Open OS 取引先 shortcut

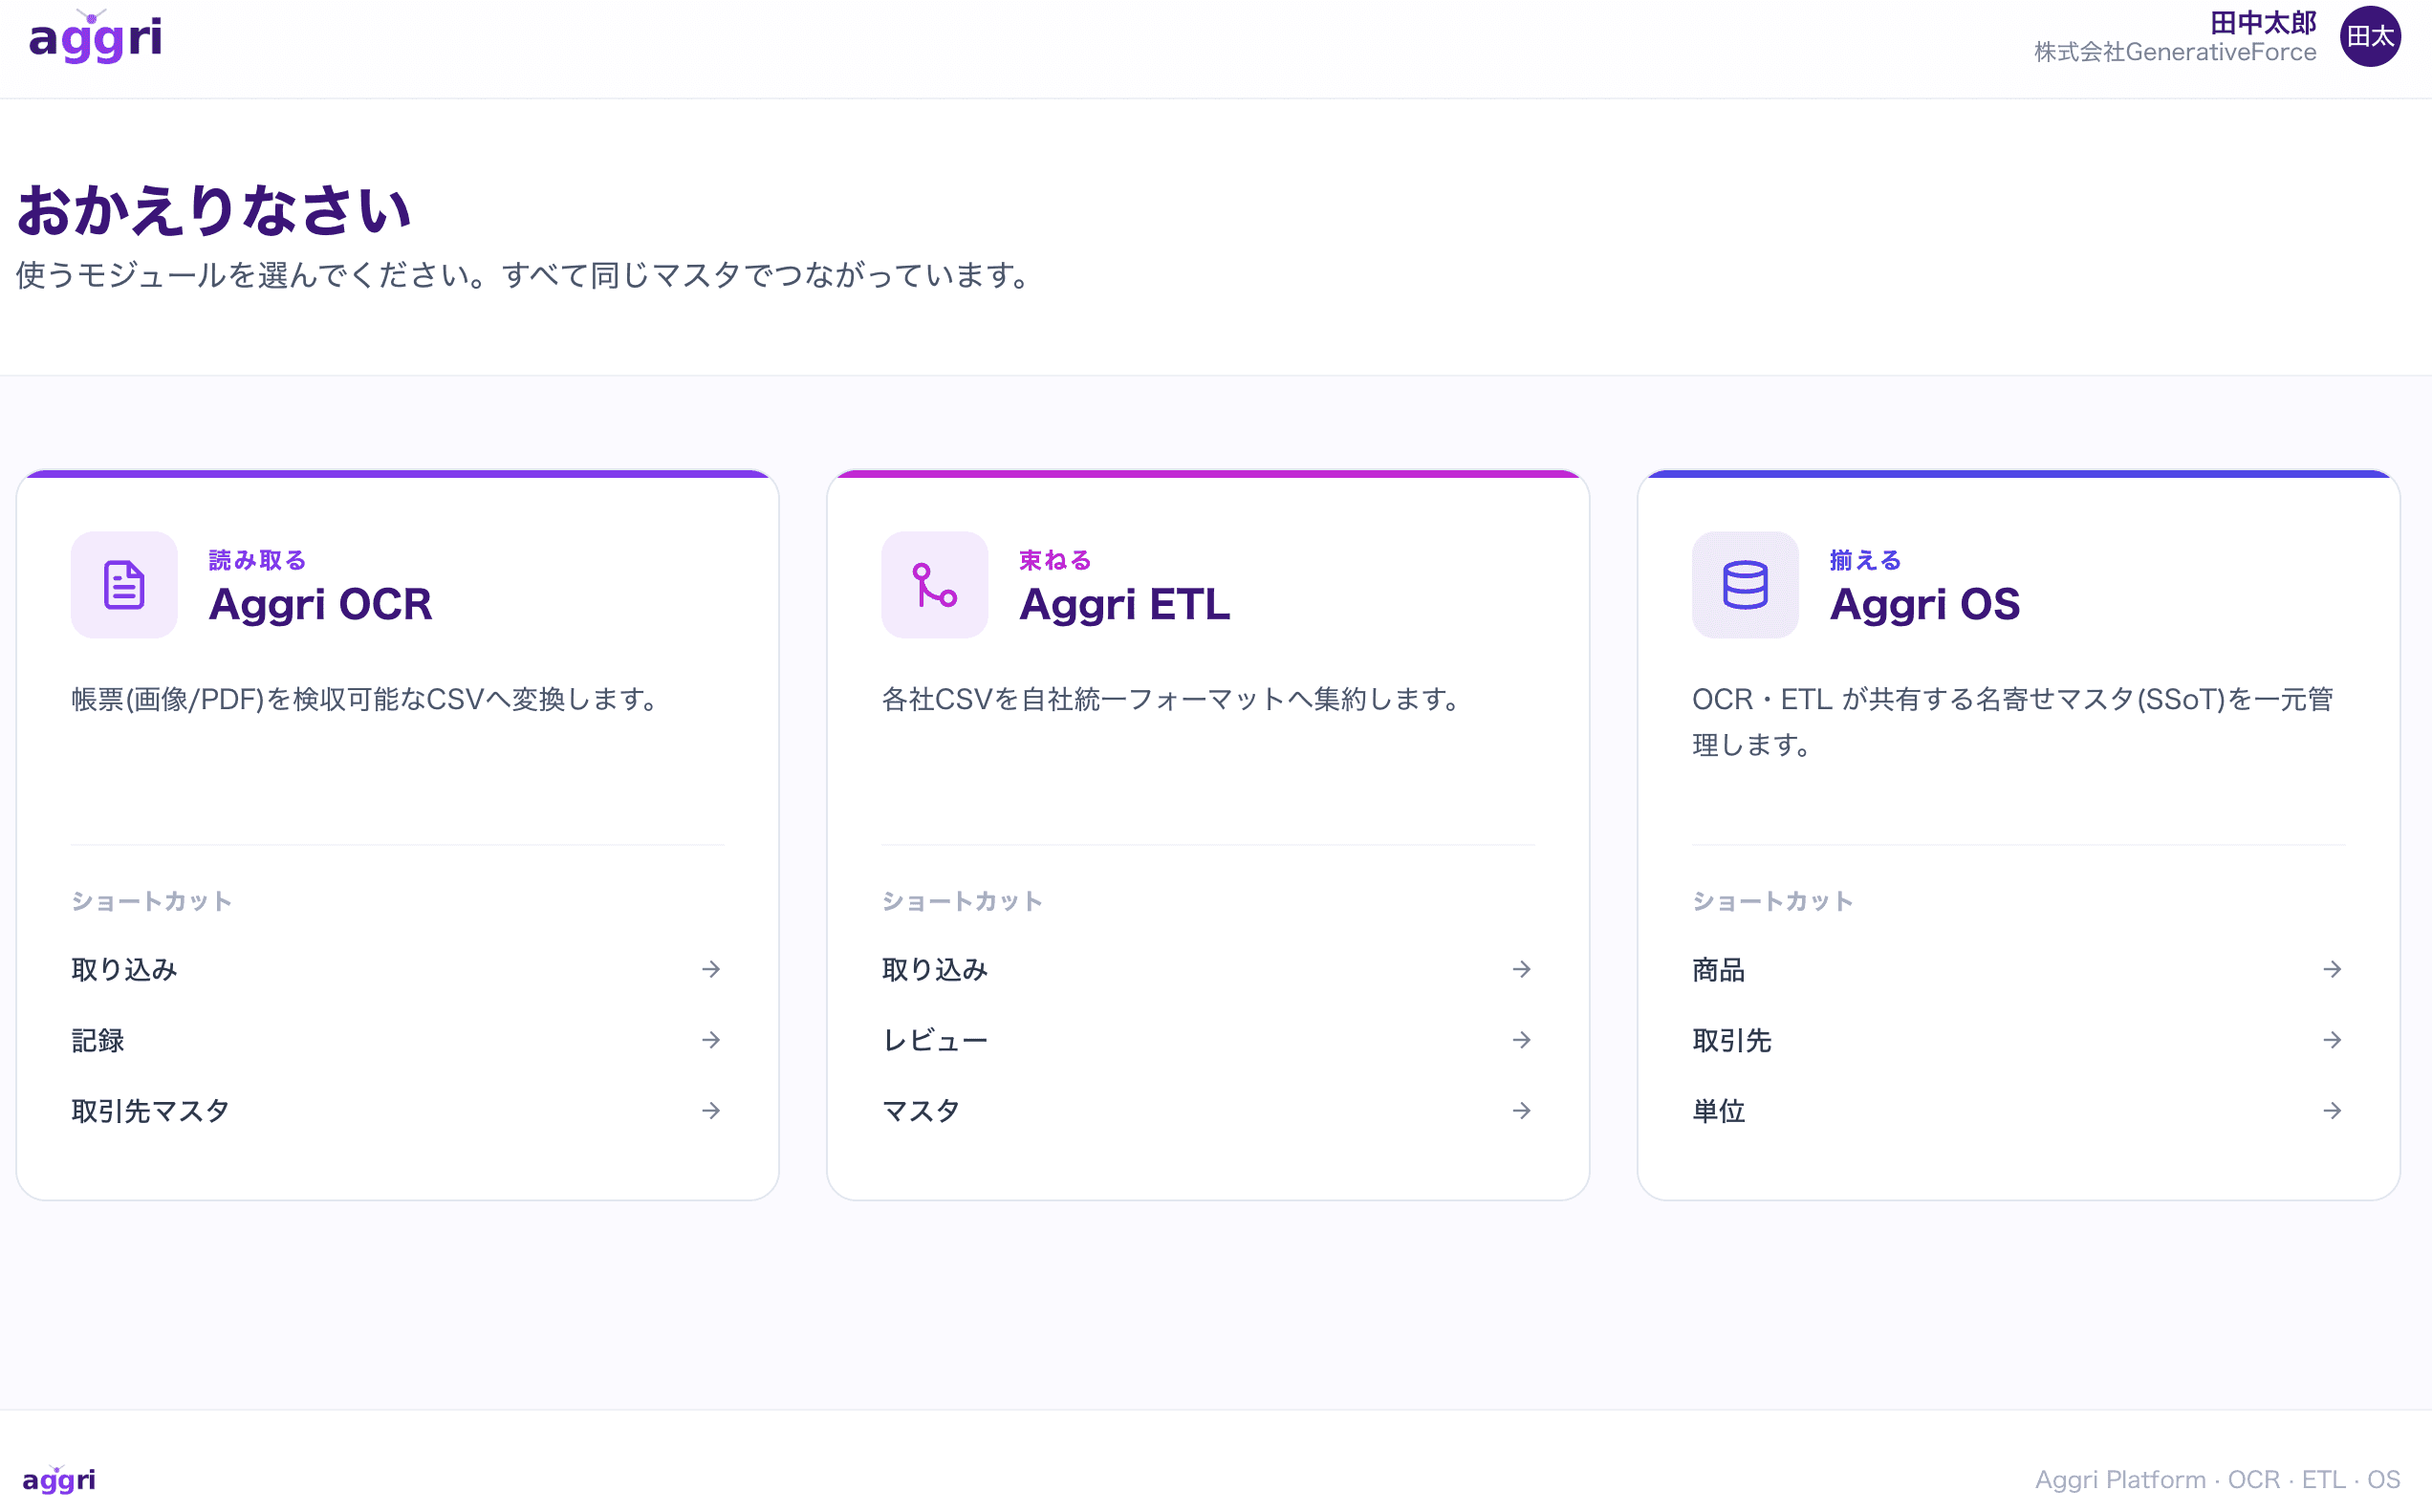pos(2018,1040)
